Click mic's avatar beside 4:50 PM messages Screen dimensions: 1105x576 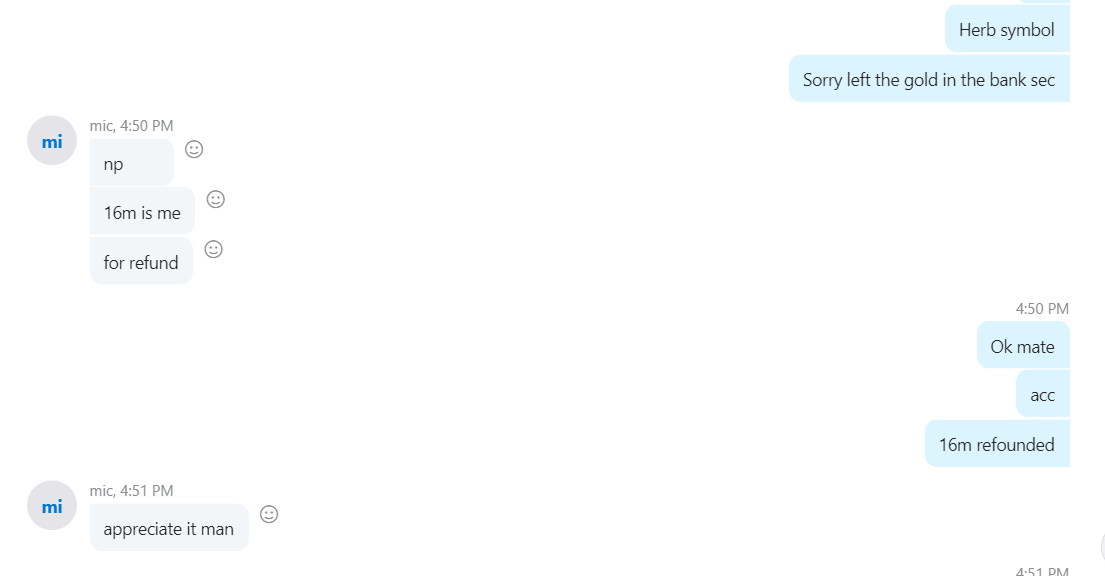pyautogui.click(x=52, y=141)
